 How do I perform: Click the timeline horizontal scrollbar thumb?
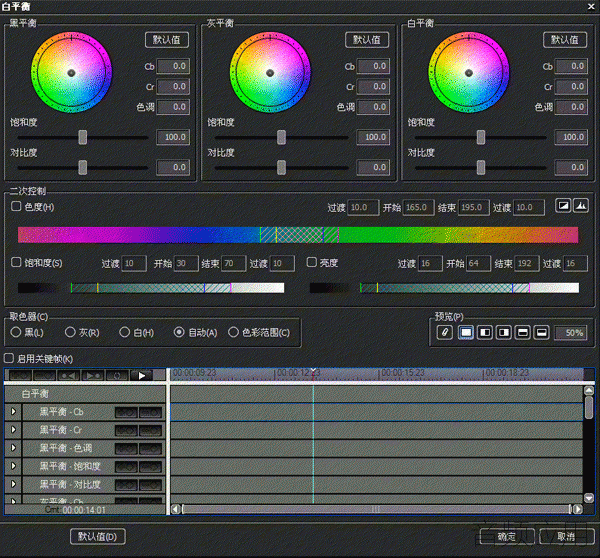coord(376,509)
